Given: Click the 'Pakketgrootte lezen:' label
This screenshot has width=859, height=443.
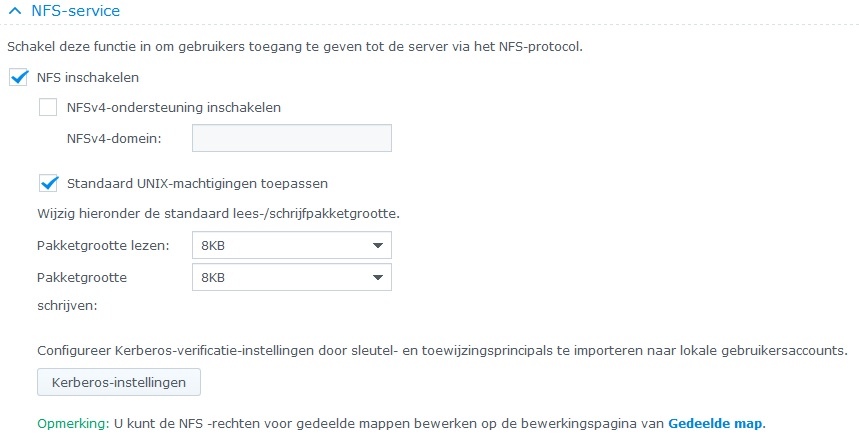Looking at the screenshot, I should [103, 245].
